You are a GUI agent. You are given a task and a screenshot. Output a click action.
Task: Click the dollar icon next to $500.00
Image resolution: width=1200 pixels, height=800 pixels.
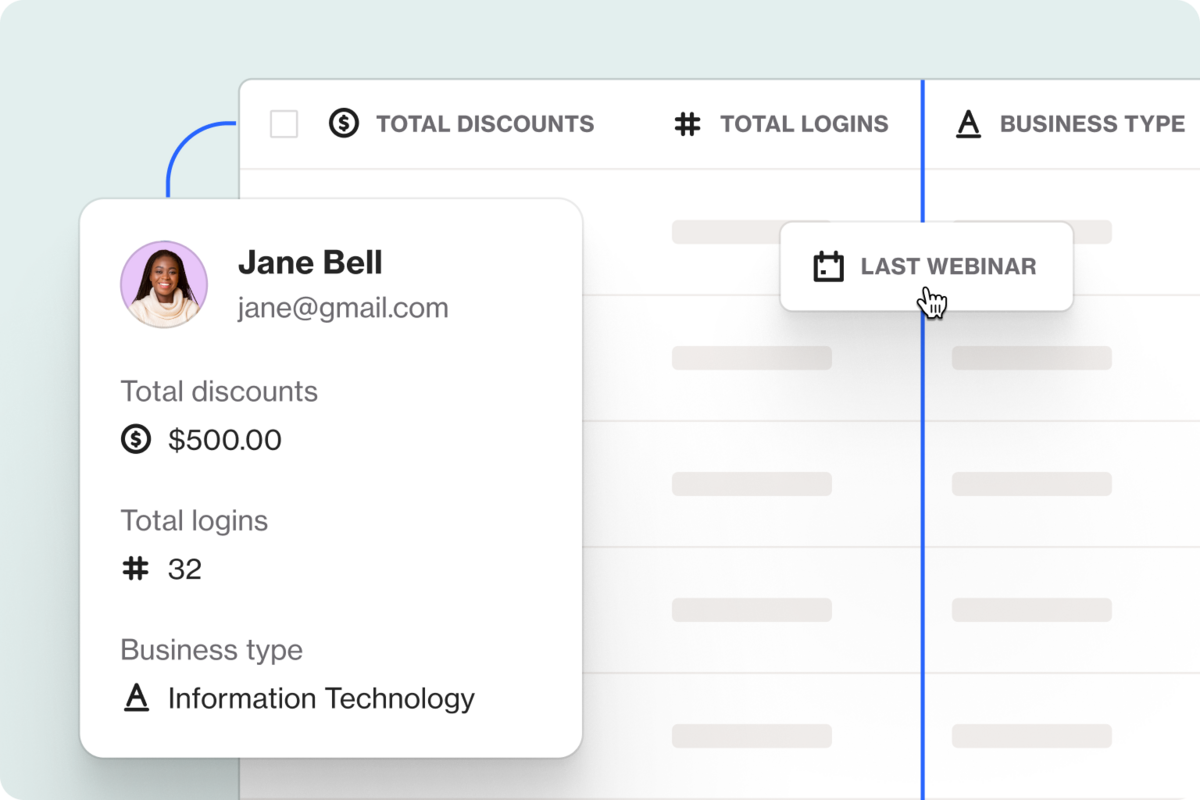[136, 440]
